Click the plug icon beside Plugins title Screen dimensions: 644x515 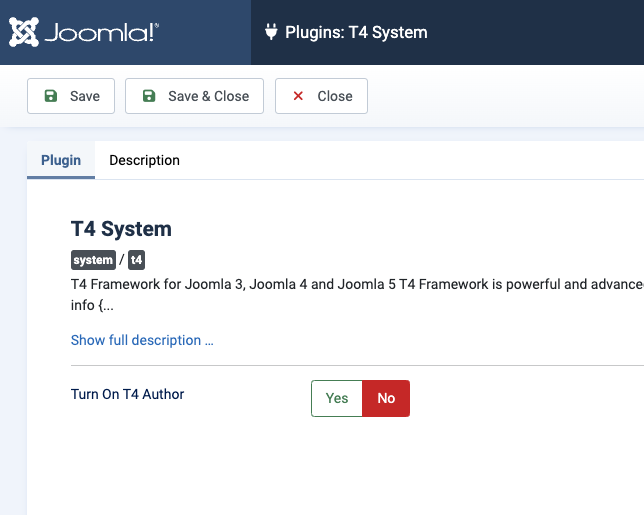tap(271, 32)
